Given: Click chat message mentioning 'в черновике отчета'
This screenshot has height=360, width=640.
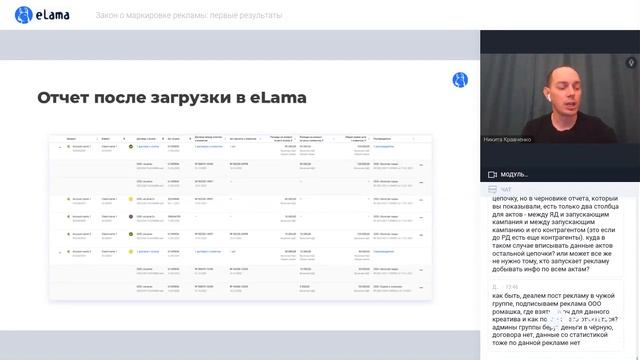Looking at the screenshot, I should (556, 234).
